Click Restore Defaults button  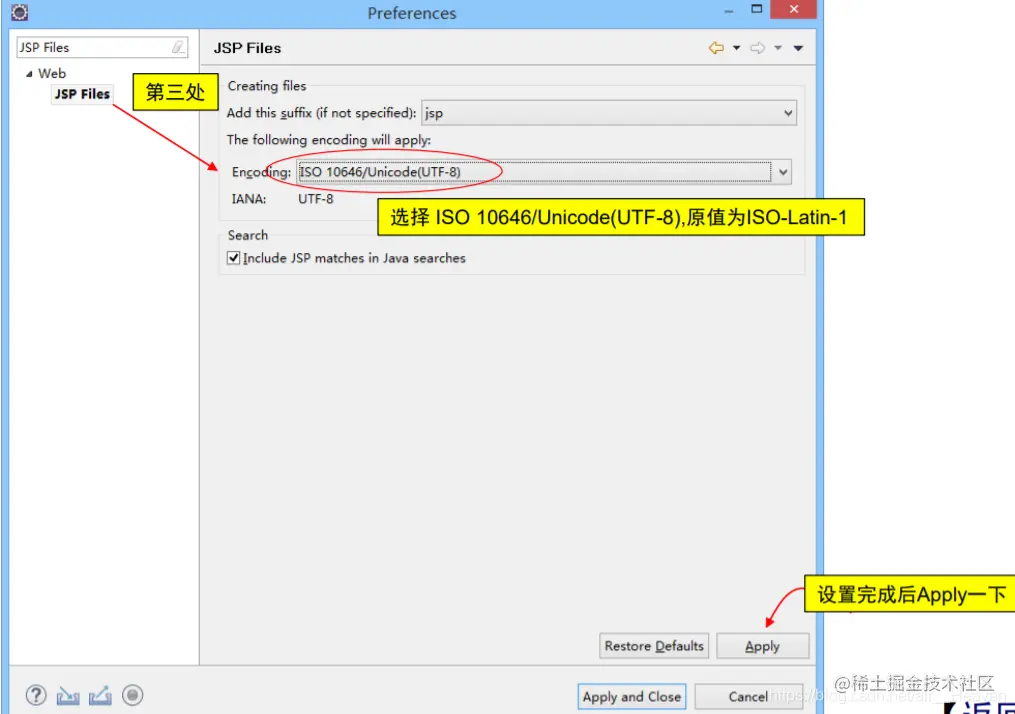[x=654, y=646]
